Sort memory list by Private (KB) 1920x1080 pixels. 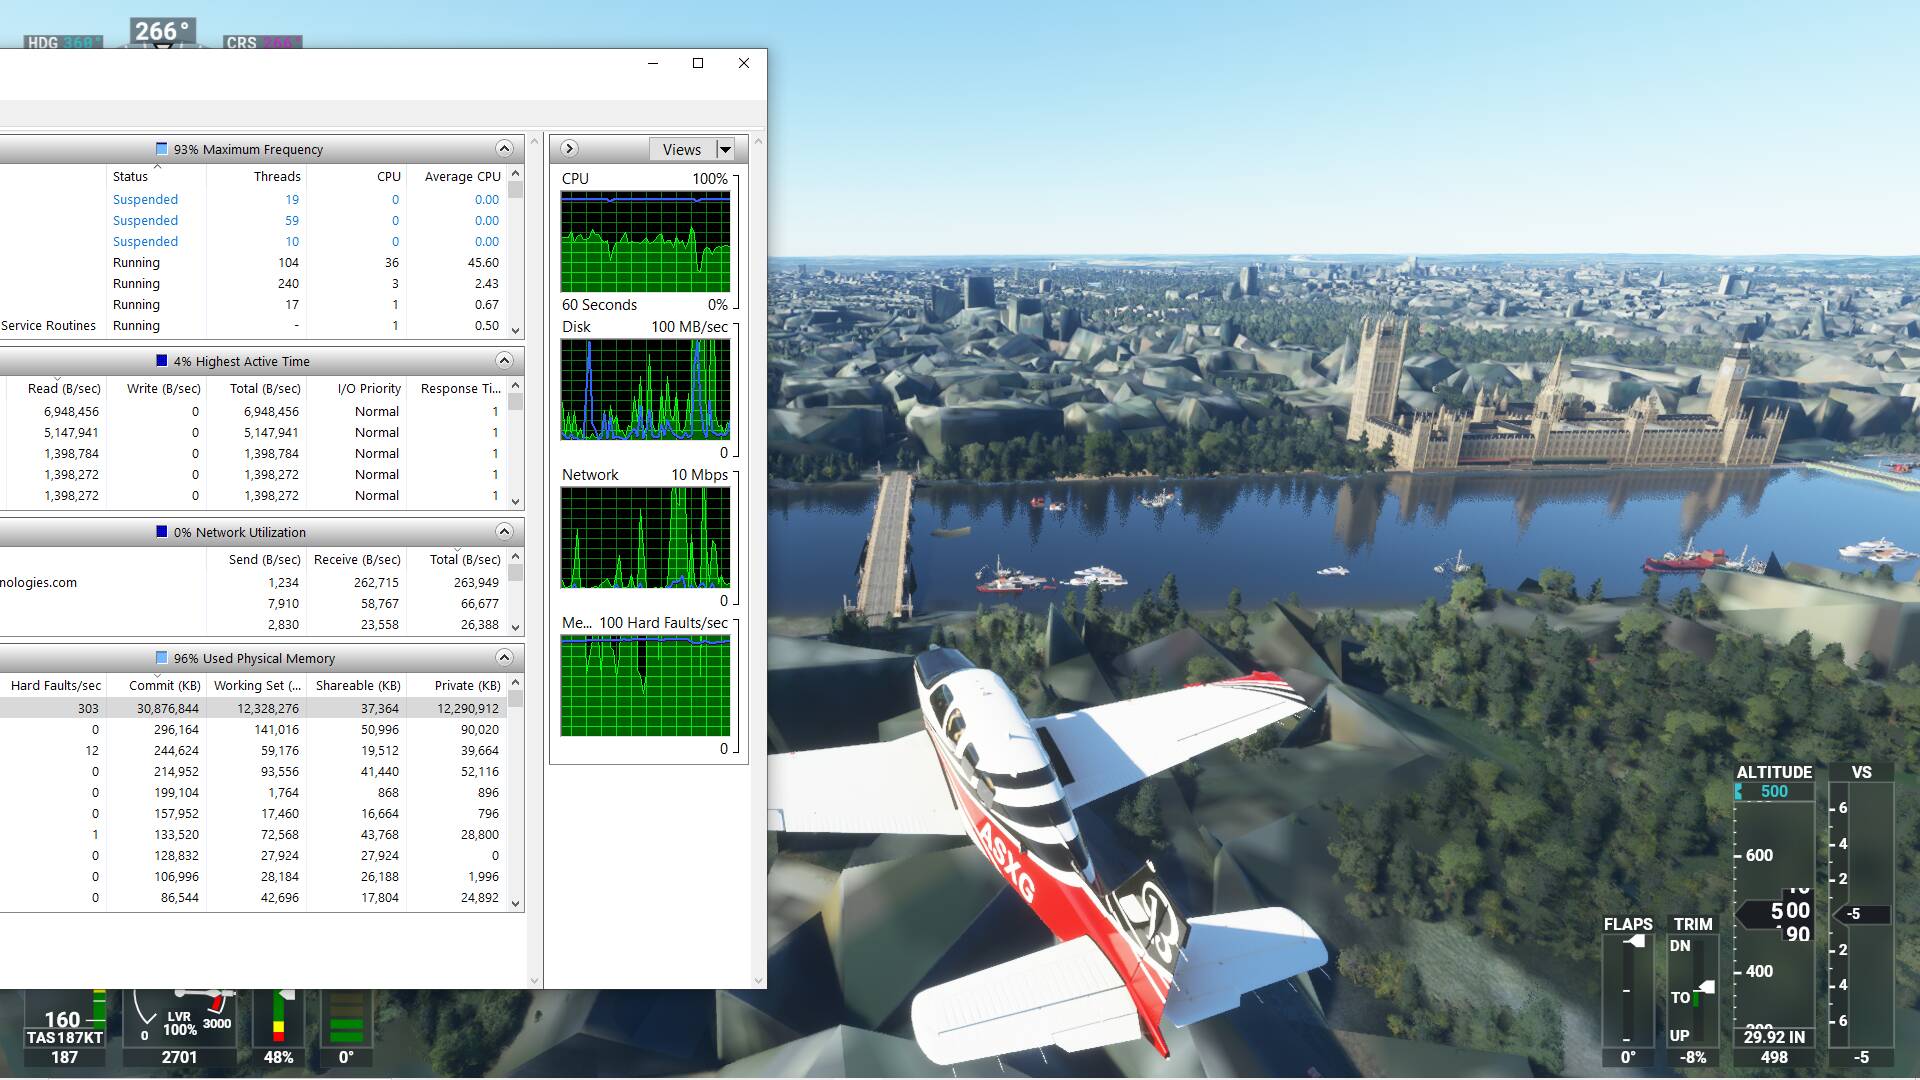pos(456,685)
